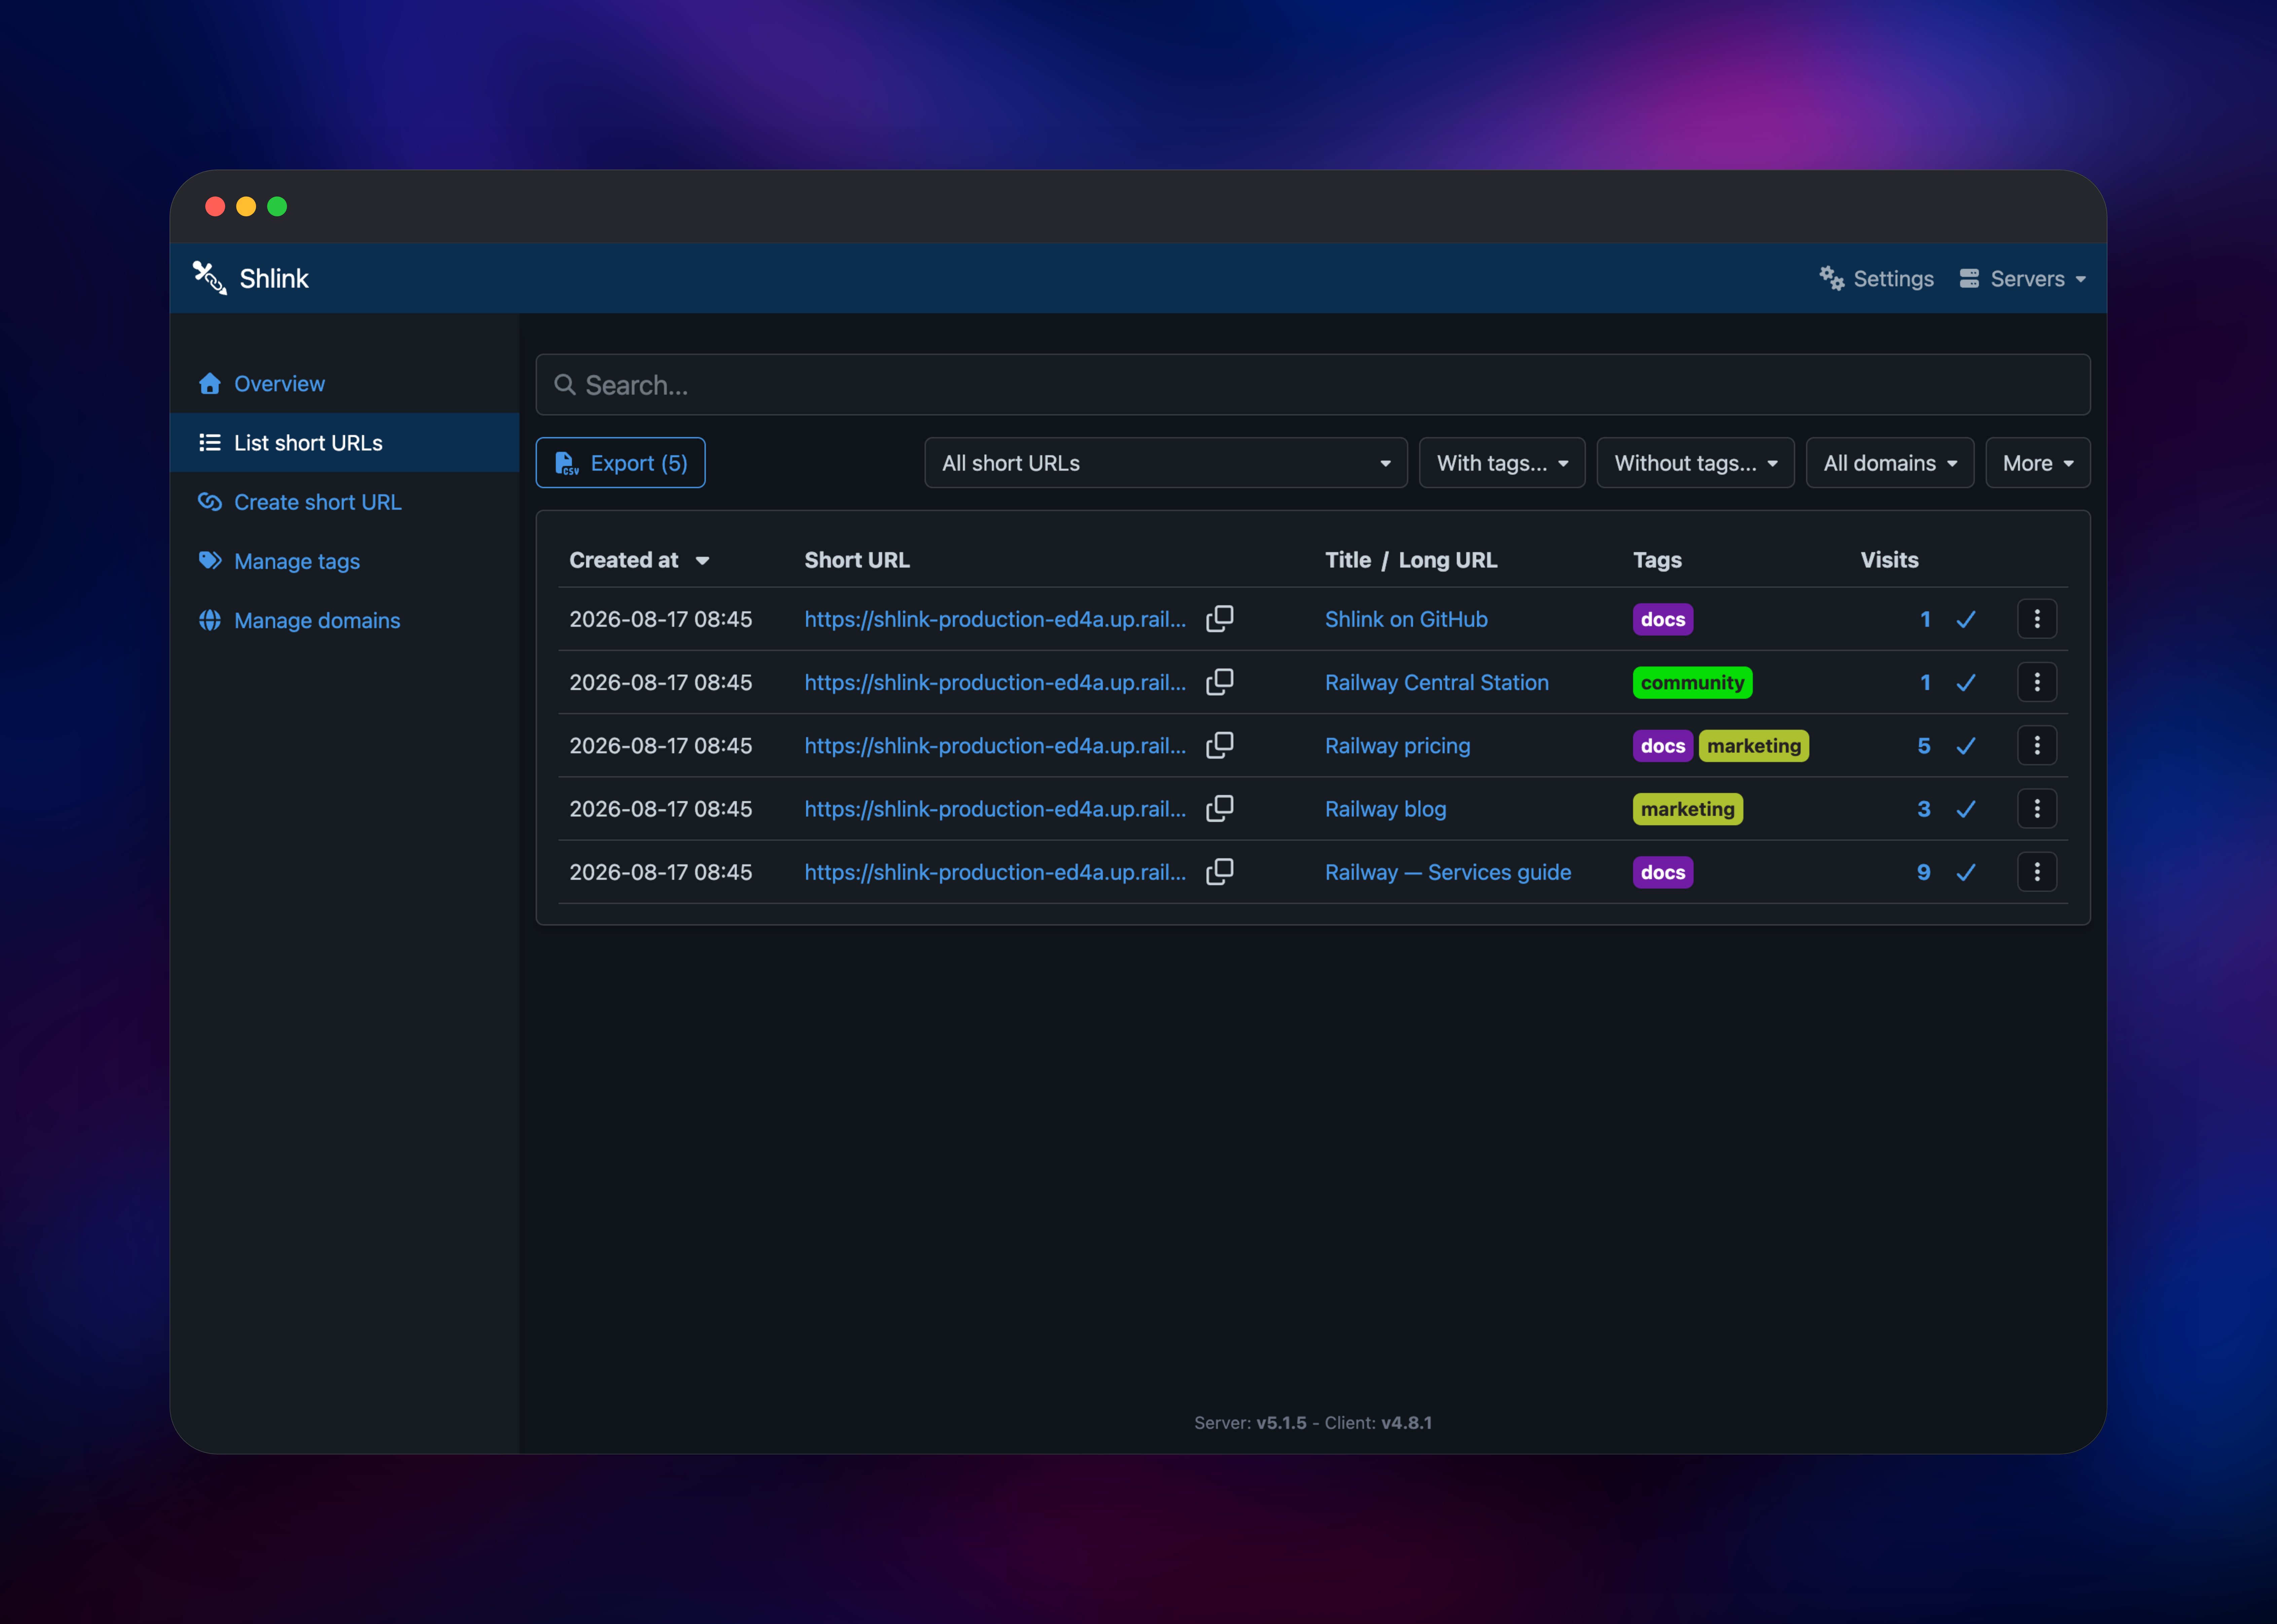Click the Shlink logo icon
The image size is (2277, 1624).
tap(210, 278)
